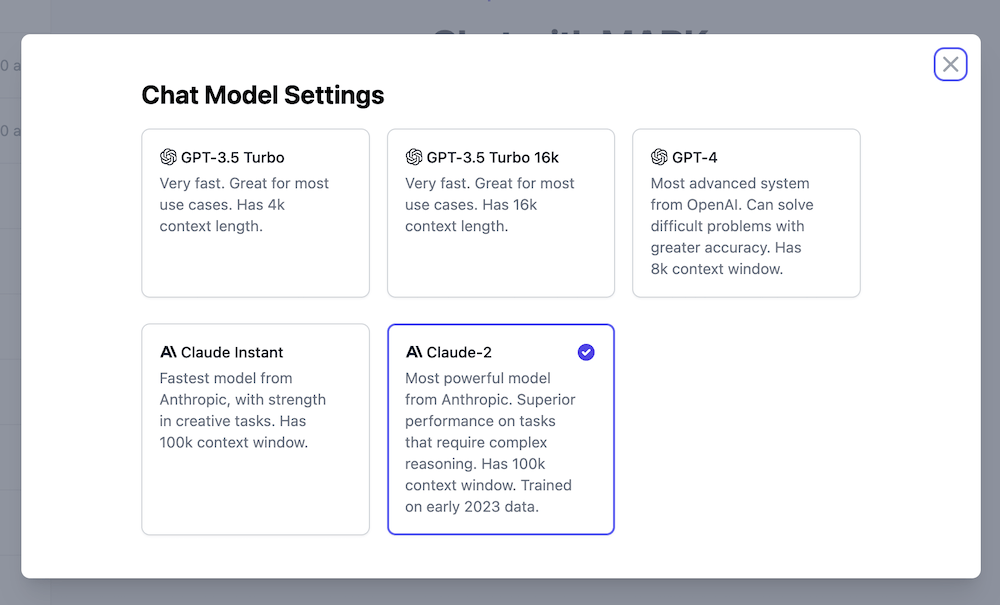Choose the GPT-3.5 Turbo 16k title

coord(492,157)
